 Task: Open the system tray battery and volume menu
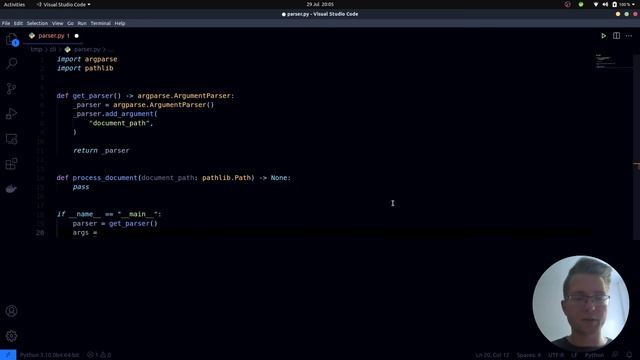614,4
